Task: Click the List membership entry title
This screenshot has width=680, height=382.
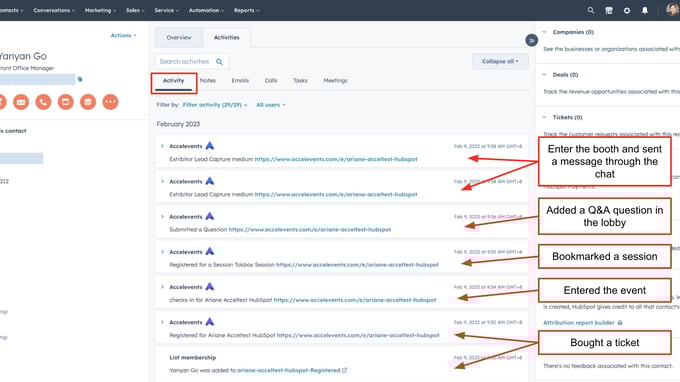Action: 193,357
